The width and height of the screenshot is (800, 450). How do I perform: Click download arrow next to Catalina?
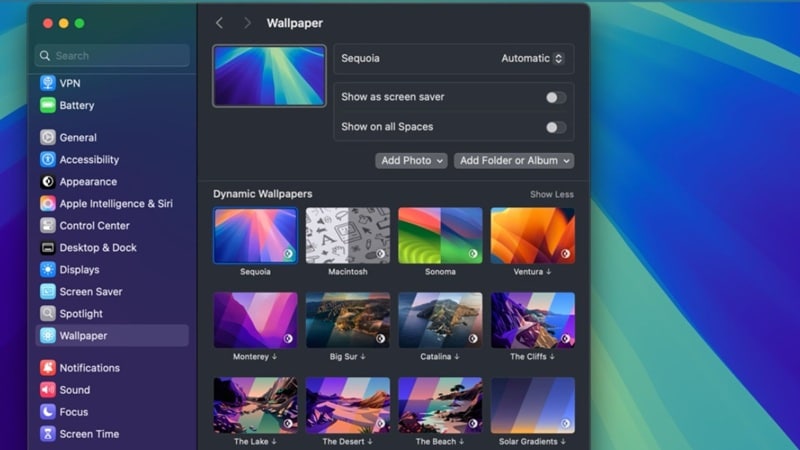457,357
